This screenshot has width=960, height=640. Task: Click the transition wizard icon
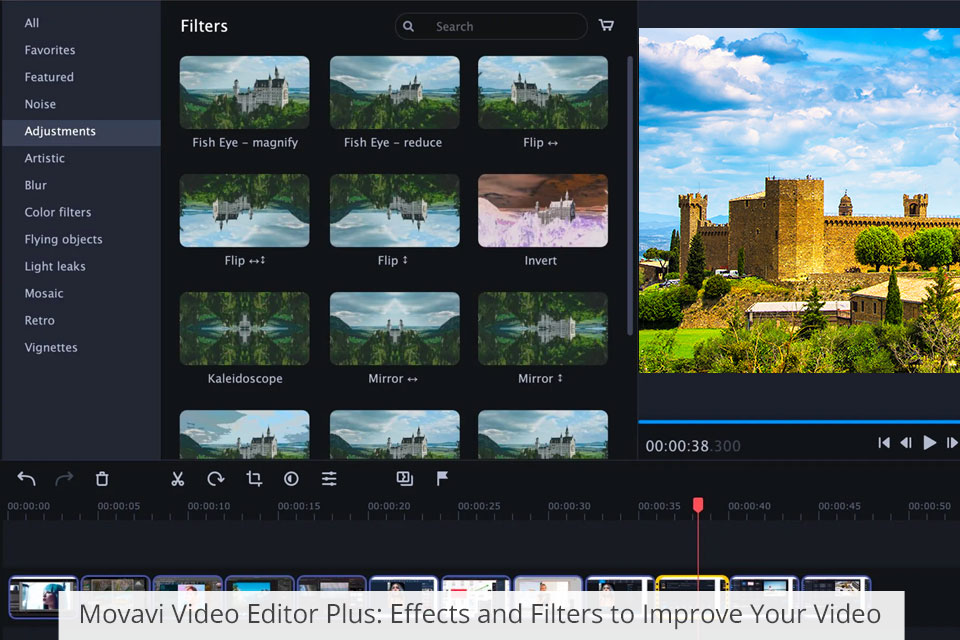click(405, 478)
